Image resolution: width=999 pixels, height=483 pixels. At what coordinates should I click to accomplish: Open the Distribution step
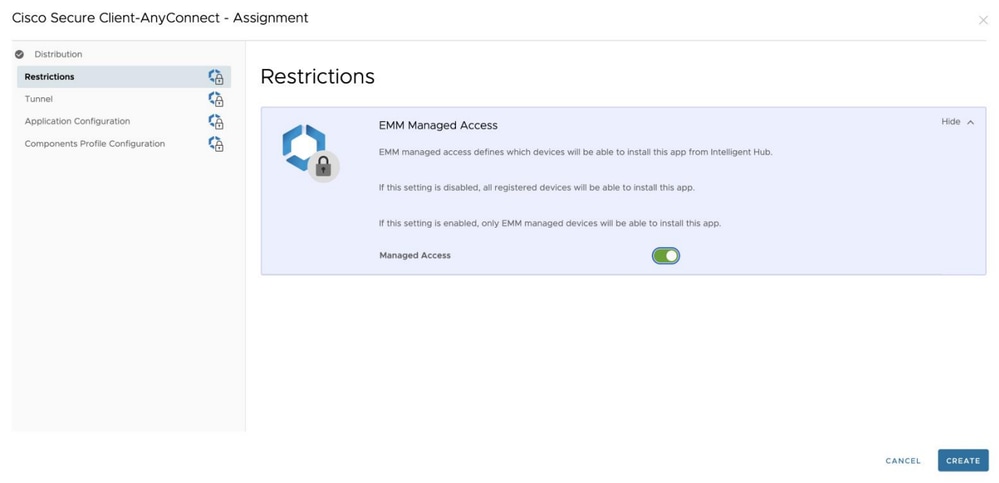pyautogui.click(x=58, y=54)
